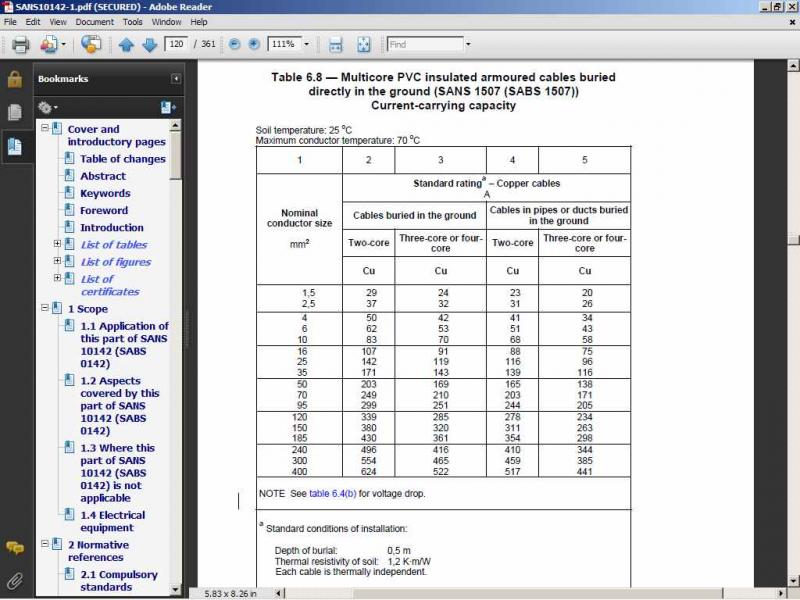Go to previous page with up arrow
The width and height of the screenshot is (800, 600).
coord(126,45)
